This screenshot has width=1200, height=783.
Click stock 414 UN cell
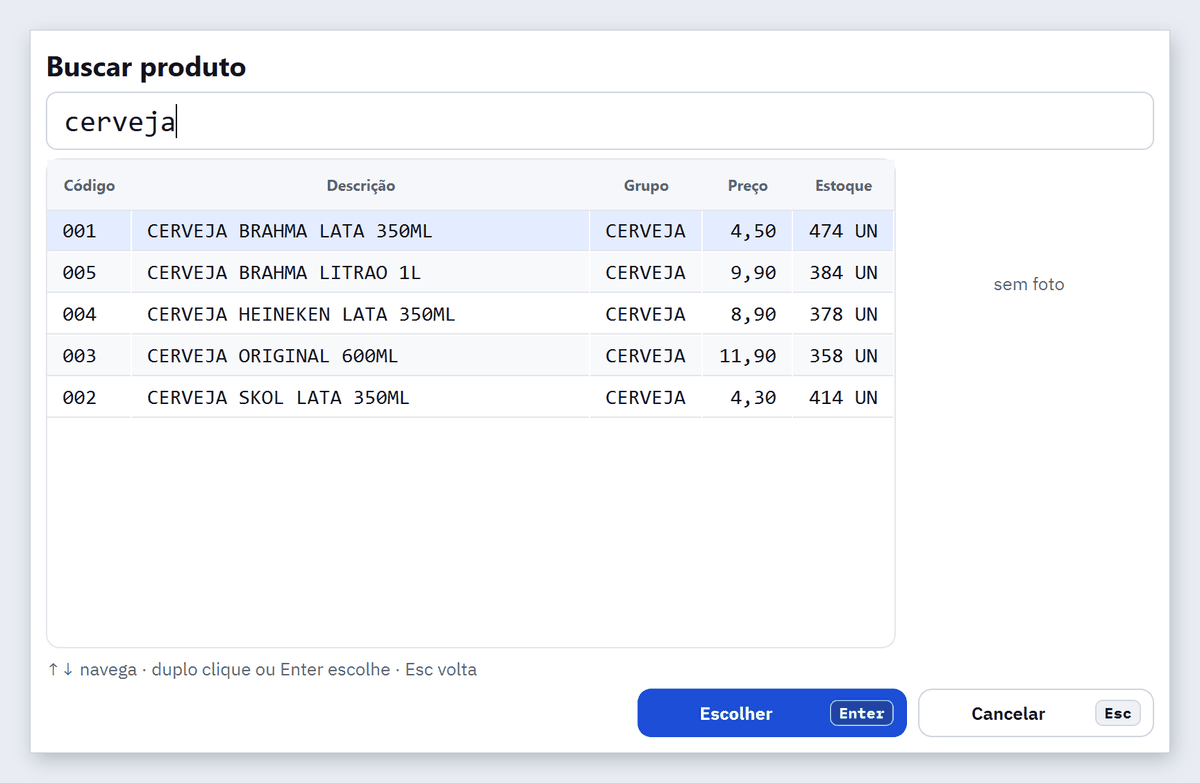pos(843,397)
